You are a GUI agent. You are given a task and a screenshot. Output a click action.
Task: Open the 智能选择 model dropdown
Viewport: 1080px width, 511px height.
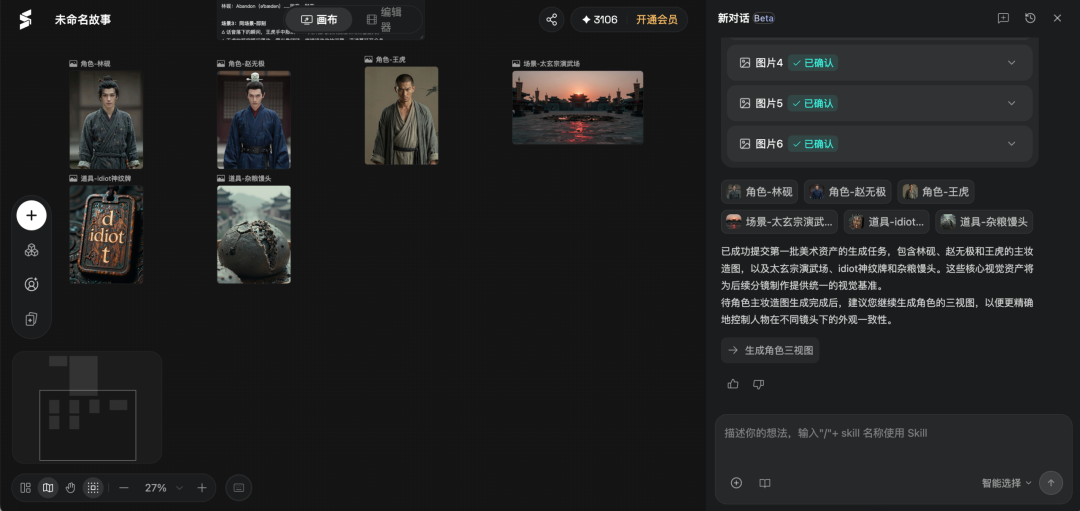click(1006, 483)
